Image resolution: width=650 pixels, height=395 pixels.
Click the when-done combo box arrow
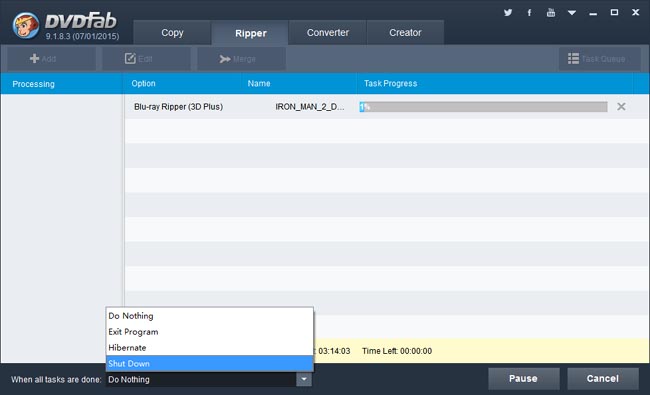pos(304,379)
